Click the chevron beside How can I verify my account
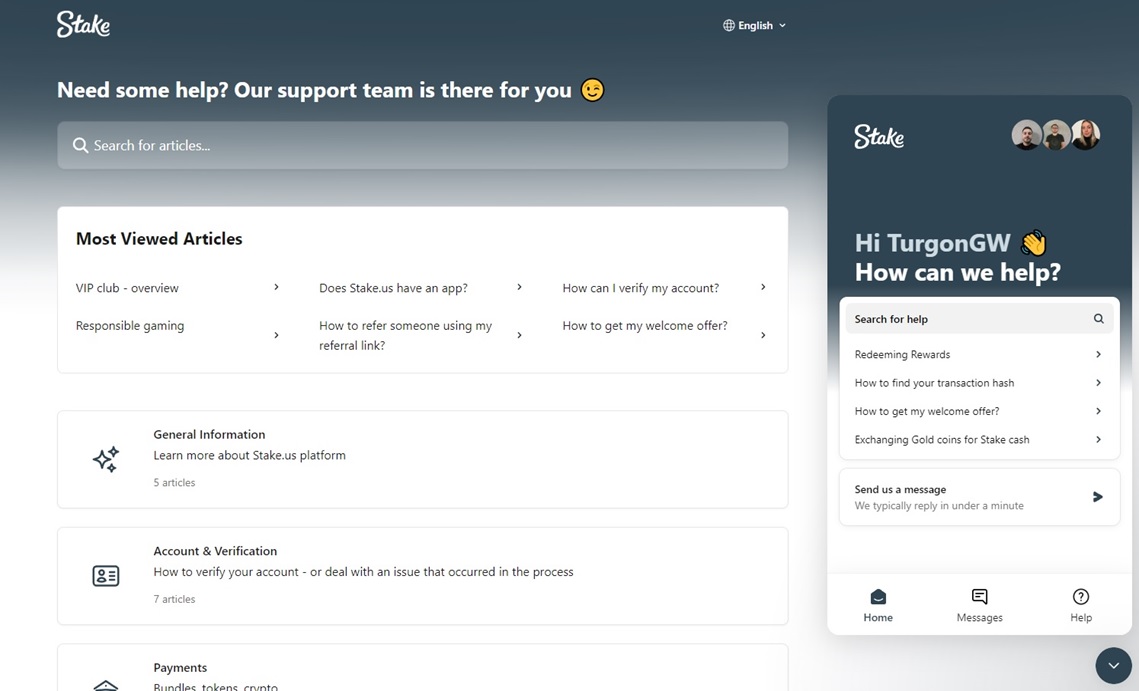 (x=763, y=287)
